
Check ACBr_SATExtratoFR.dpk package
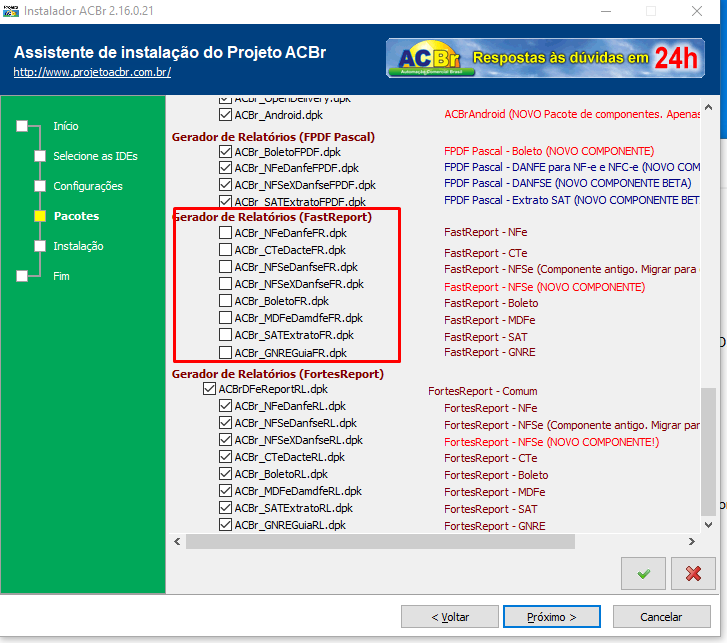pos(225,334)
